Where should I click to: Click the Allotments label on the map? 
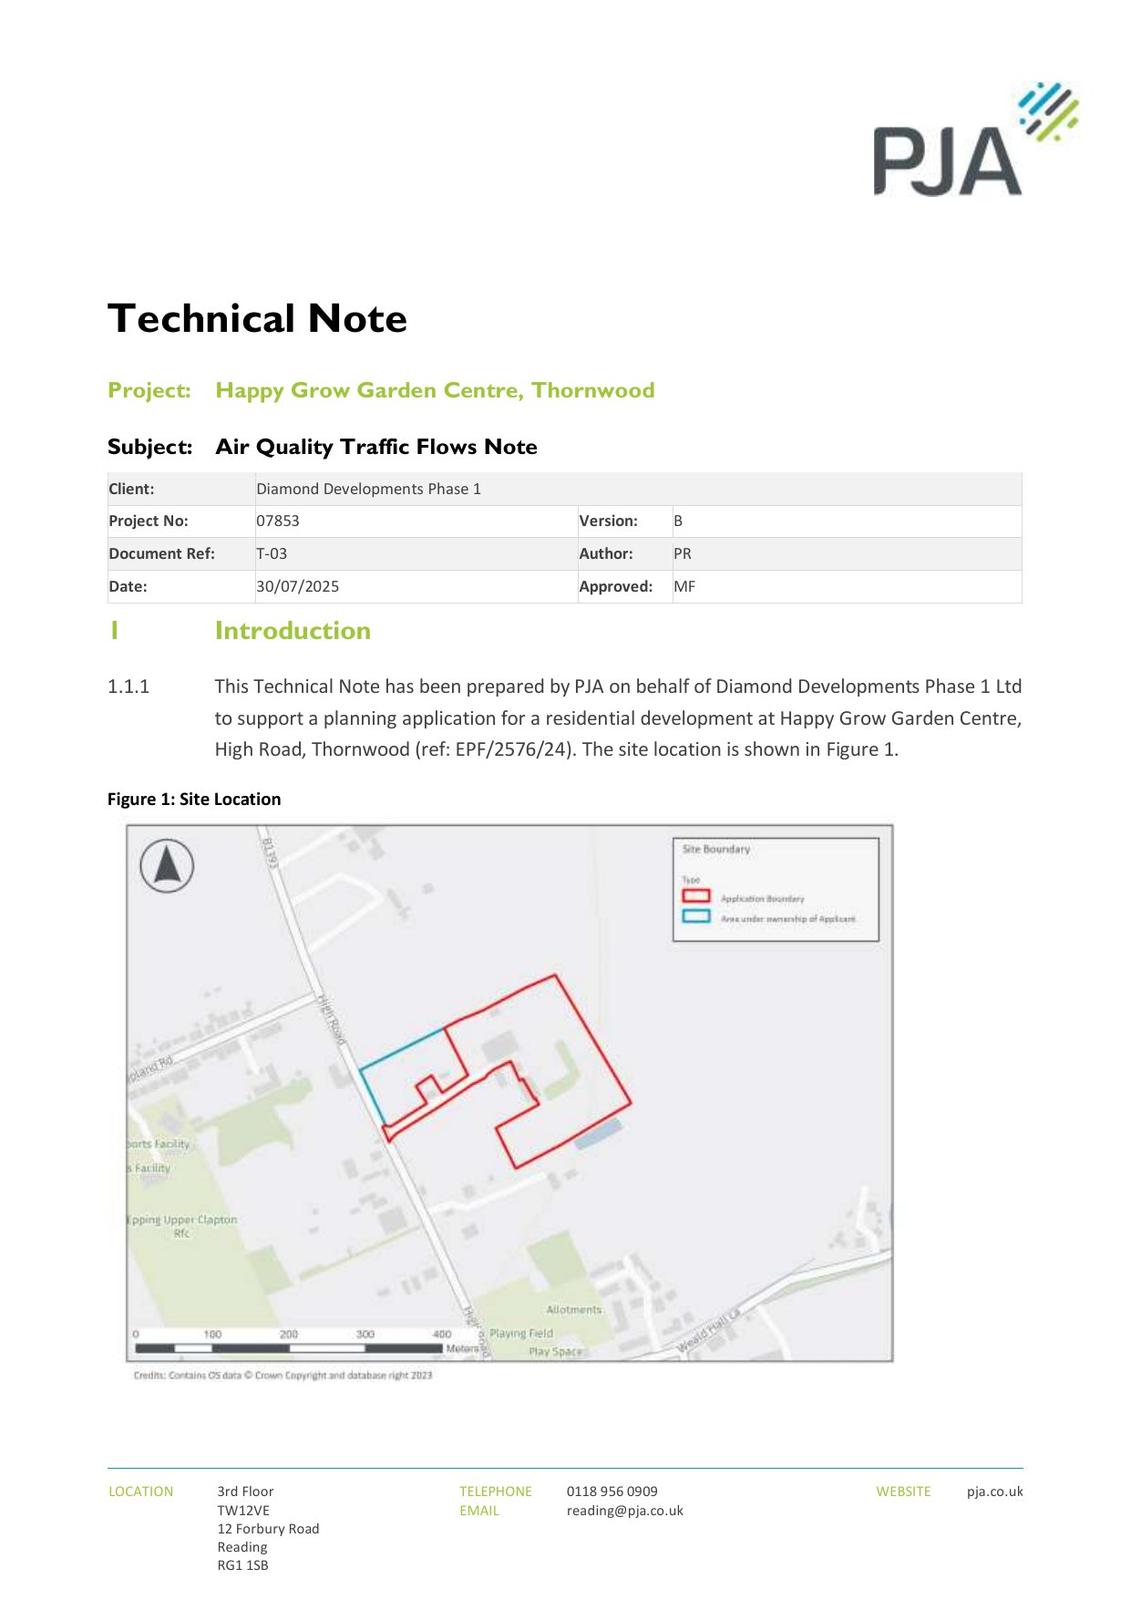[574, 1310]
